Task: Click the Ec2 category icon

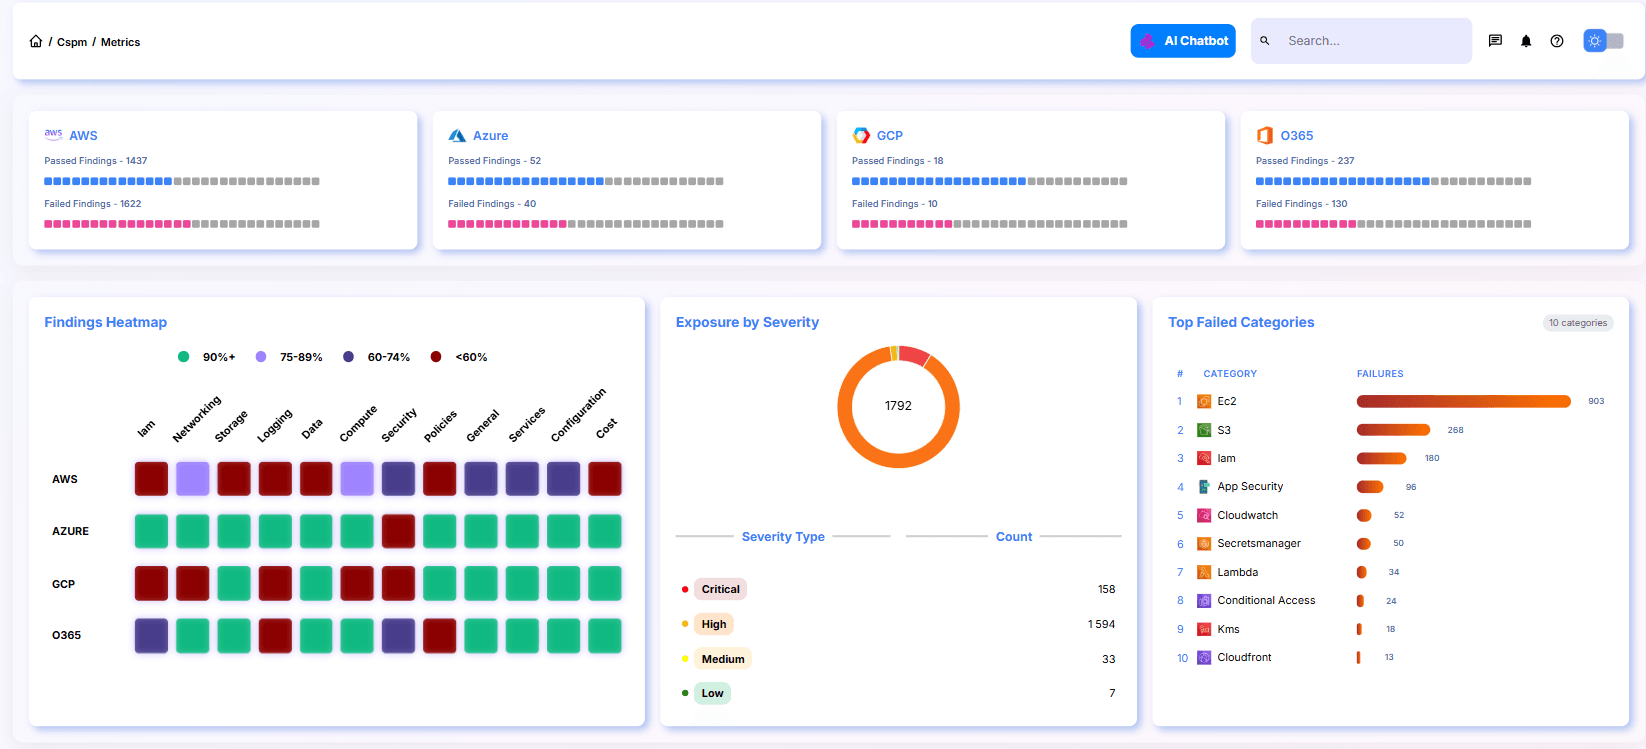Action: point(1204,401)
